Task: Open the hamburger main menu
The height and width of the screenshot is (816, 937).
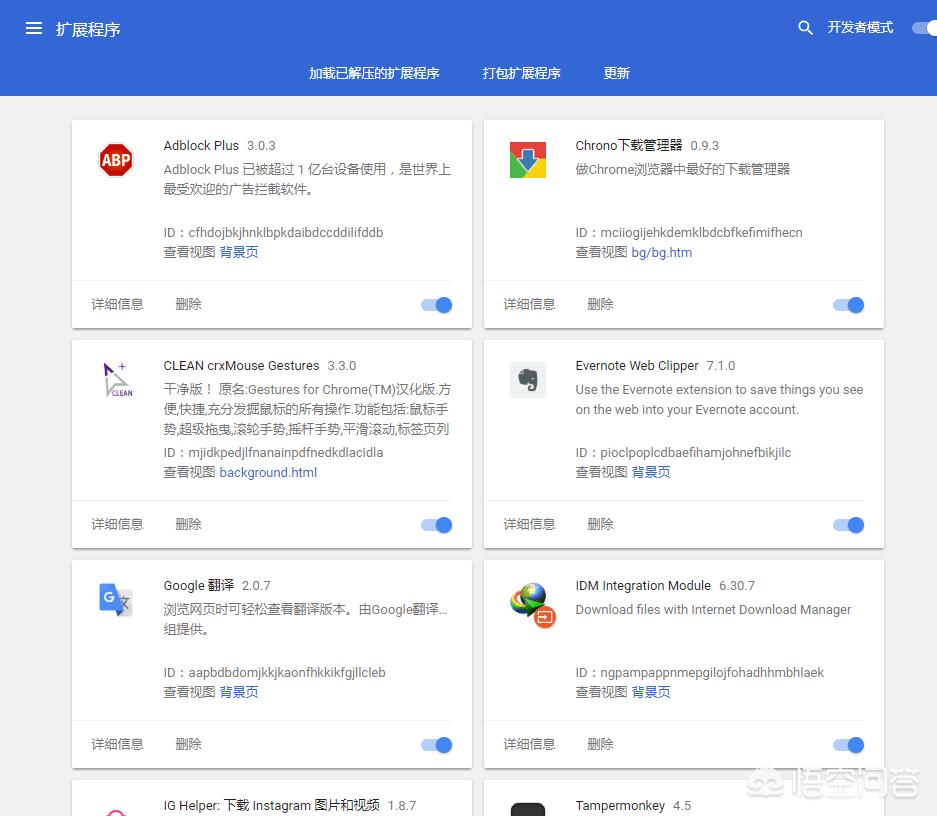Action: [x=34, y=29]
